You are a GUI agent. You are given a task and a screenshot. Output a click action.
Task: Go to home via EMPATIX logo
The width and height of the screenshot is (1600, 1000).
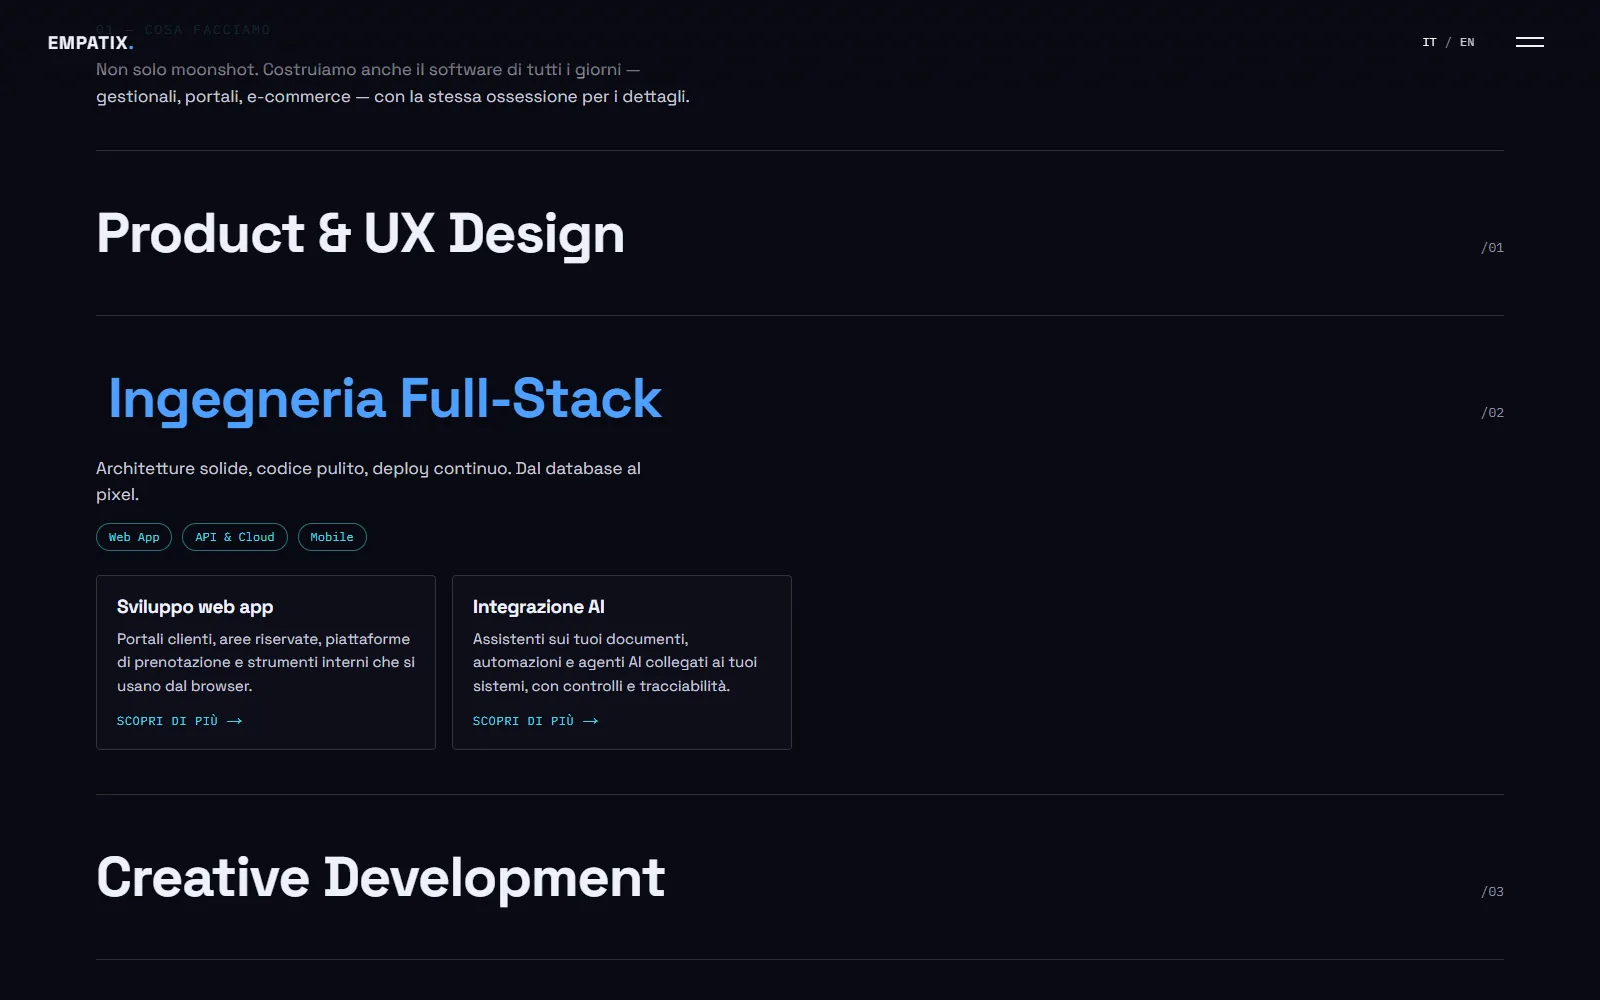90,43
